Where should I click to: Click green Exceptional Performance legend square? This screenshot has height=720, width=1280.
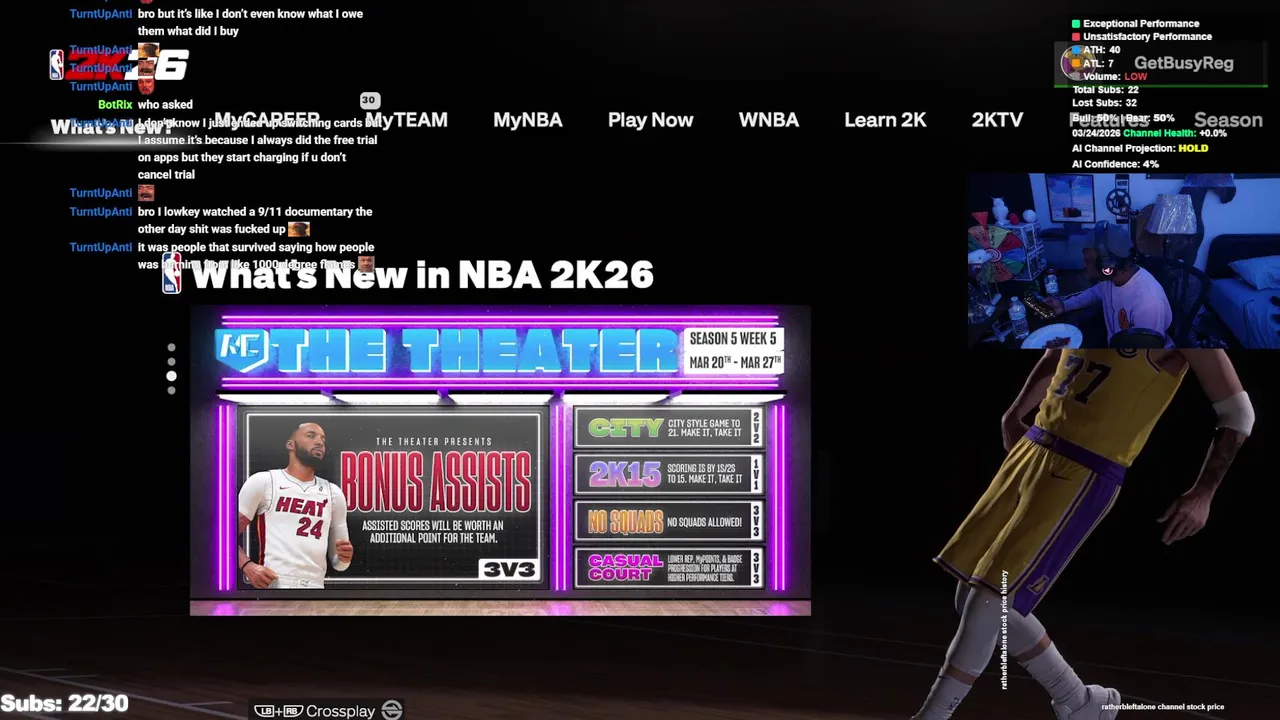pos(1076,24)
